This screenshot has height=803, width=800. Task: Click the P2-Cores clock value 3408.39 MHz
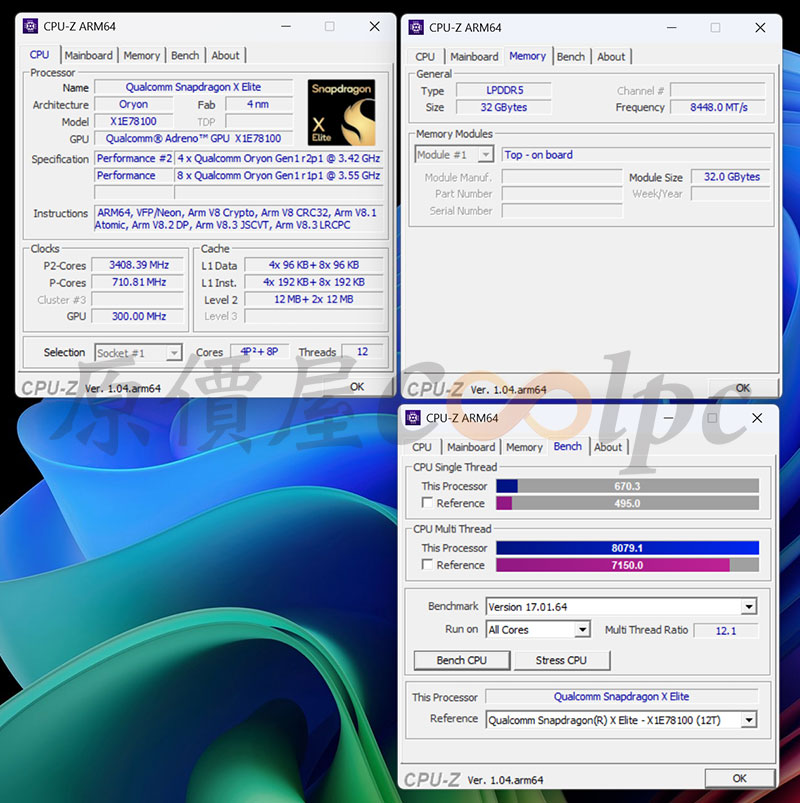coord(138,265)
